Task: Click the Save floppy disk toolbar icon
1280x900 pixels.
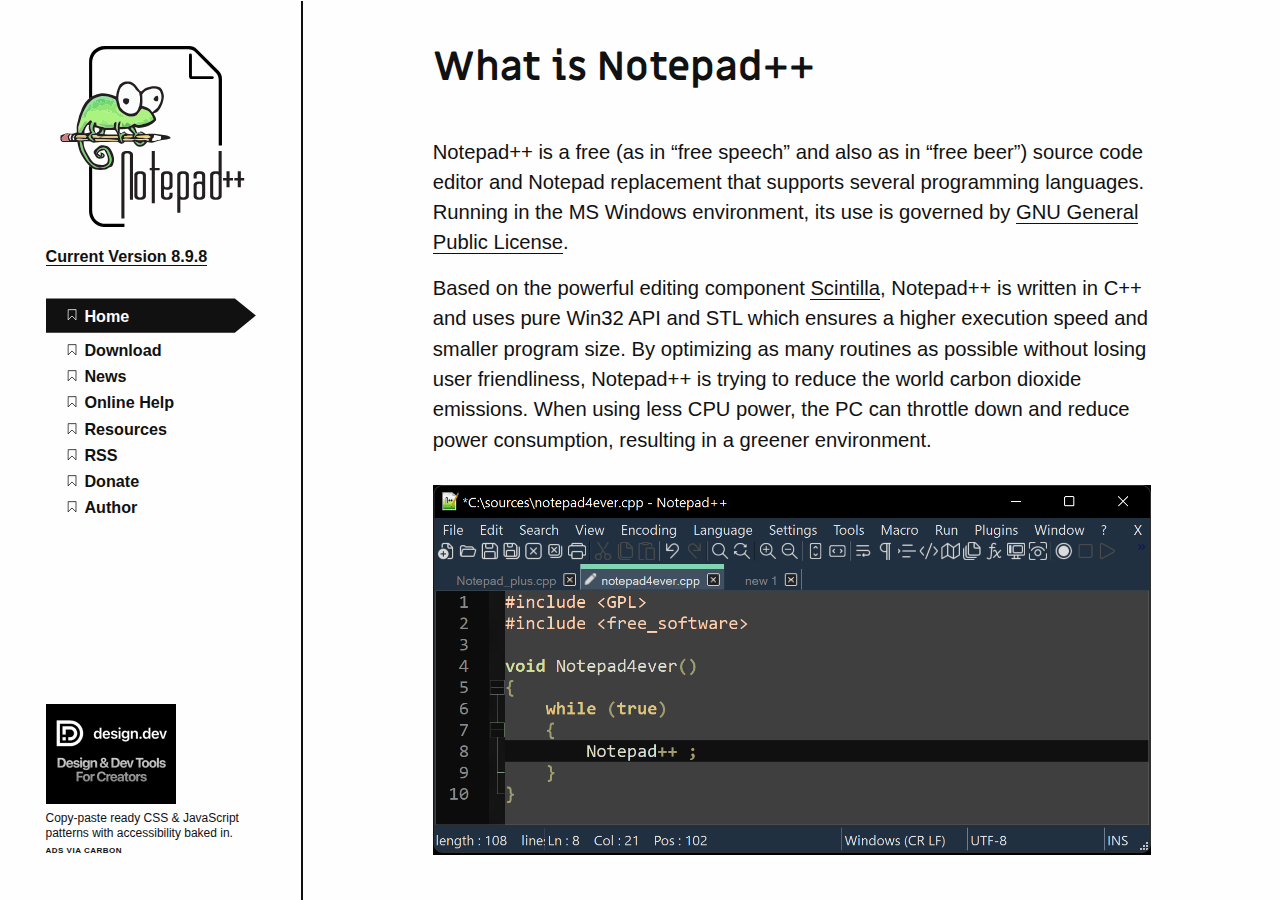Action: point(490,551)
